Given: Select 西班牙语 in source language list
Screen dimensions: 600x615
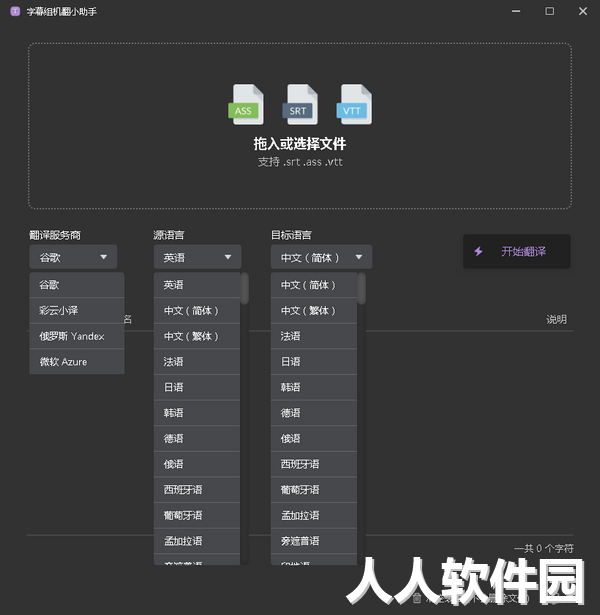Looking at the screenshot, I should coord(197,489).
